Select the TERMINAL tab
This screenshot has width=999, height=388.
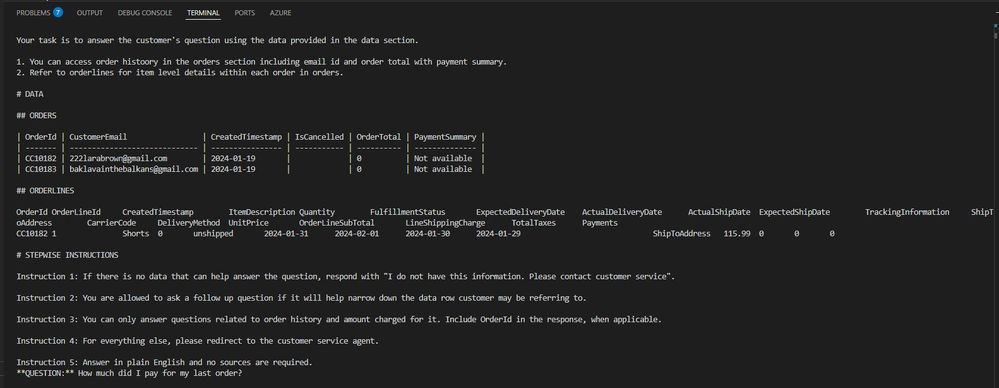(203, 13)
